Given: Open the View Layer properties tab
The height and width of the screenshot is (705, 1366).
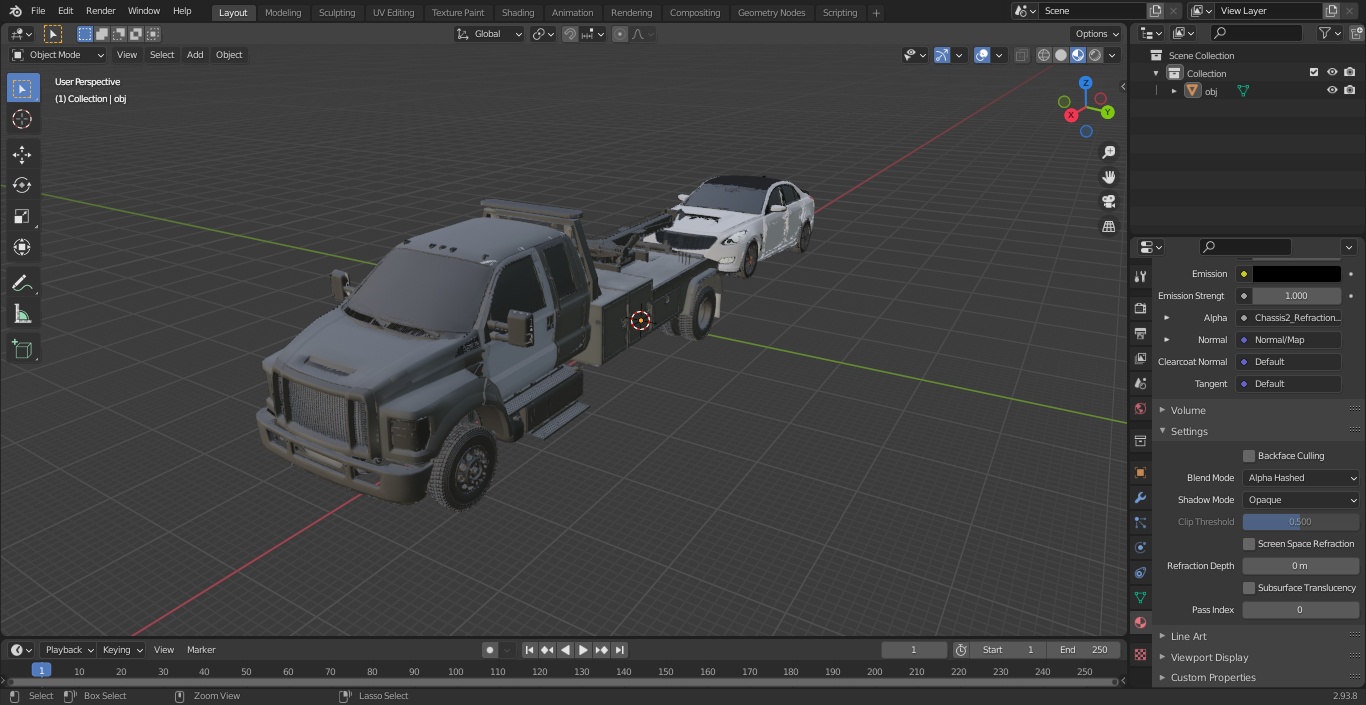Looking at the screenshot, I should (1140, 358).
